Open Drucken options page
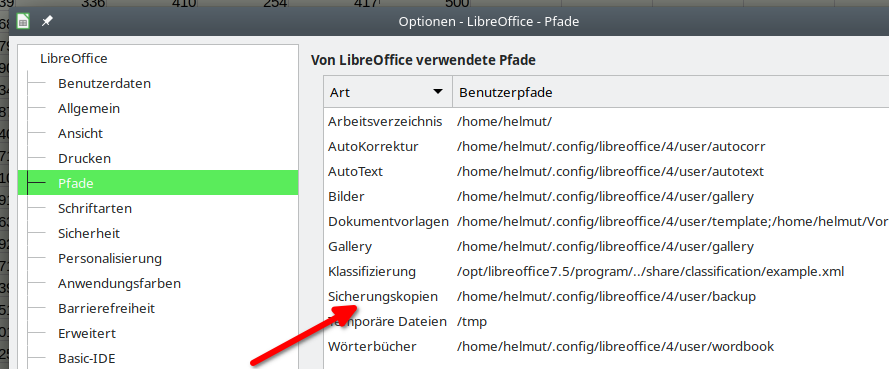This screenshot has height=369, width=889. 84,158
